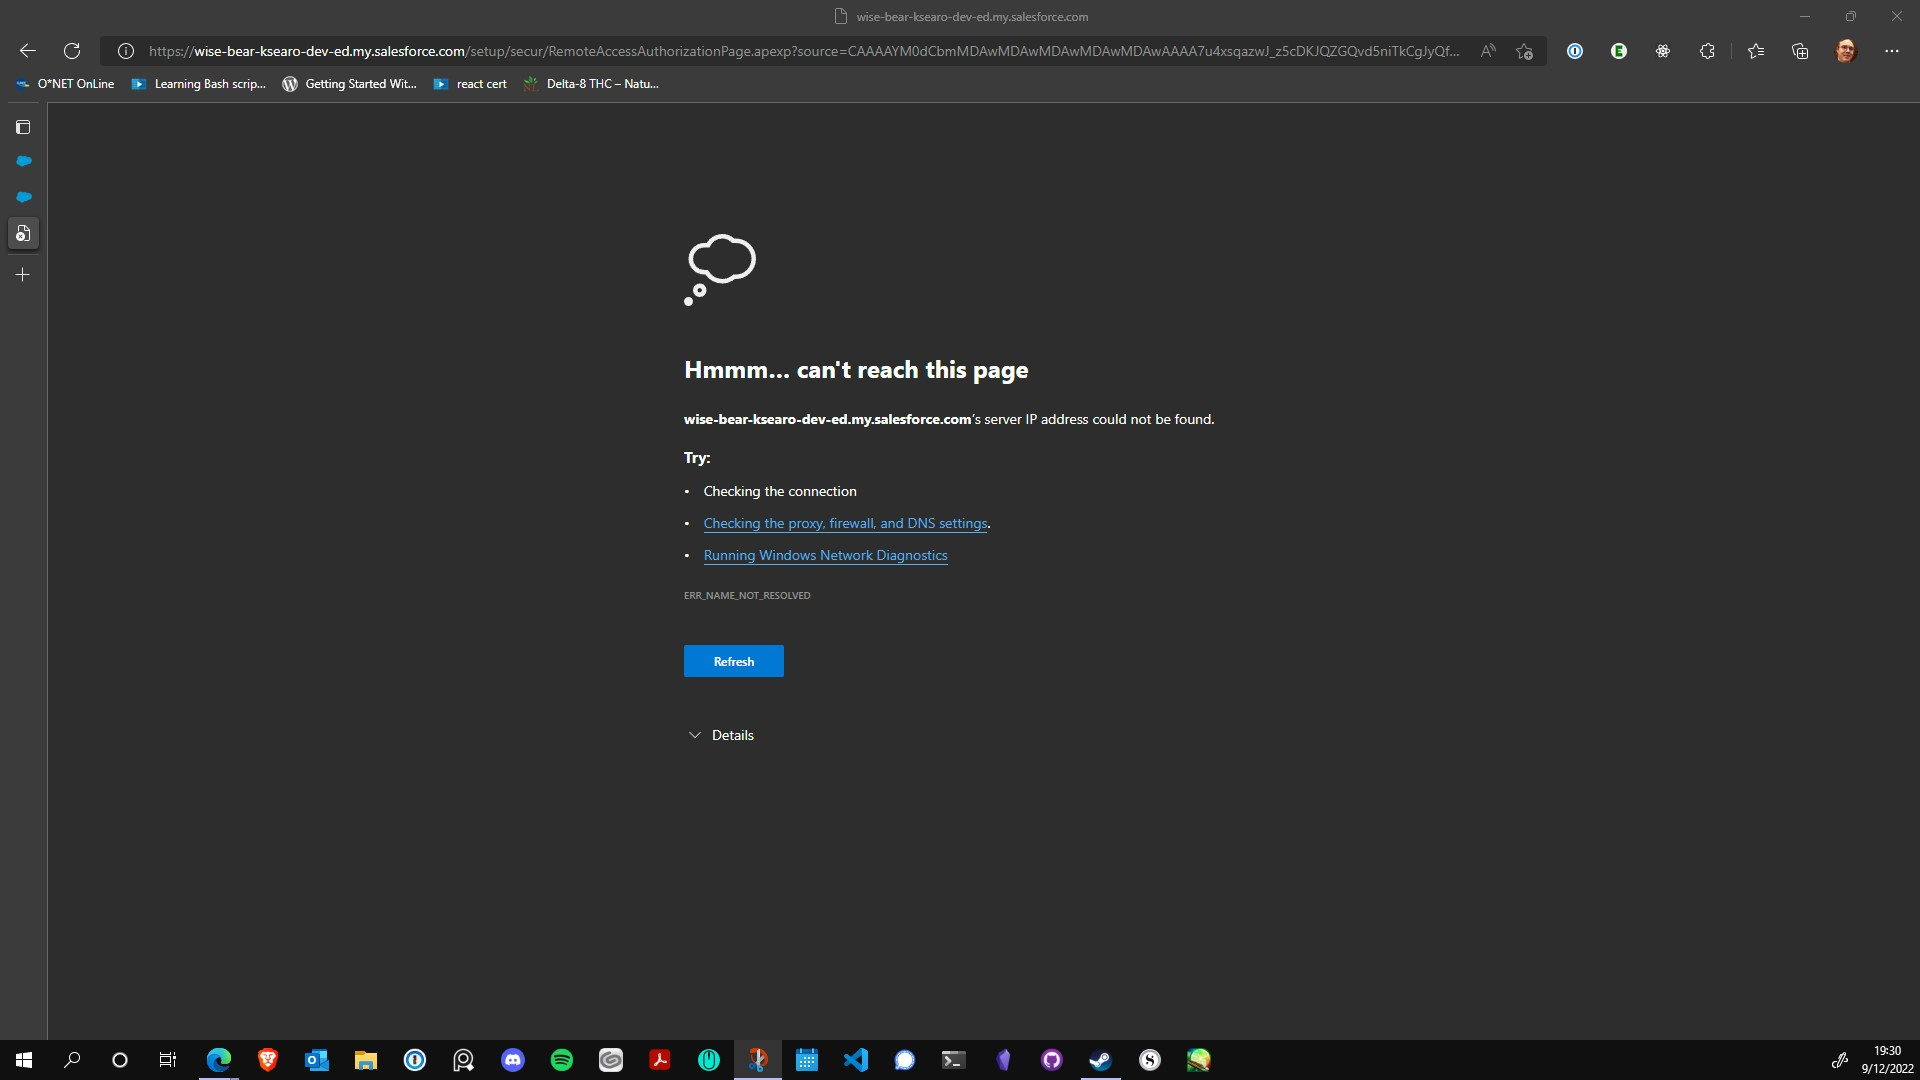
Task: Expand the Details section
Action: click(x=721, y=735)
